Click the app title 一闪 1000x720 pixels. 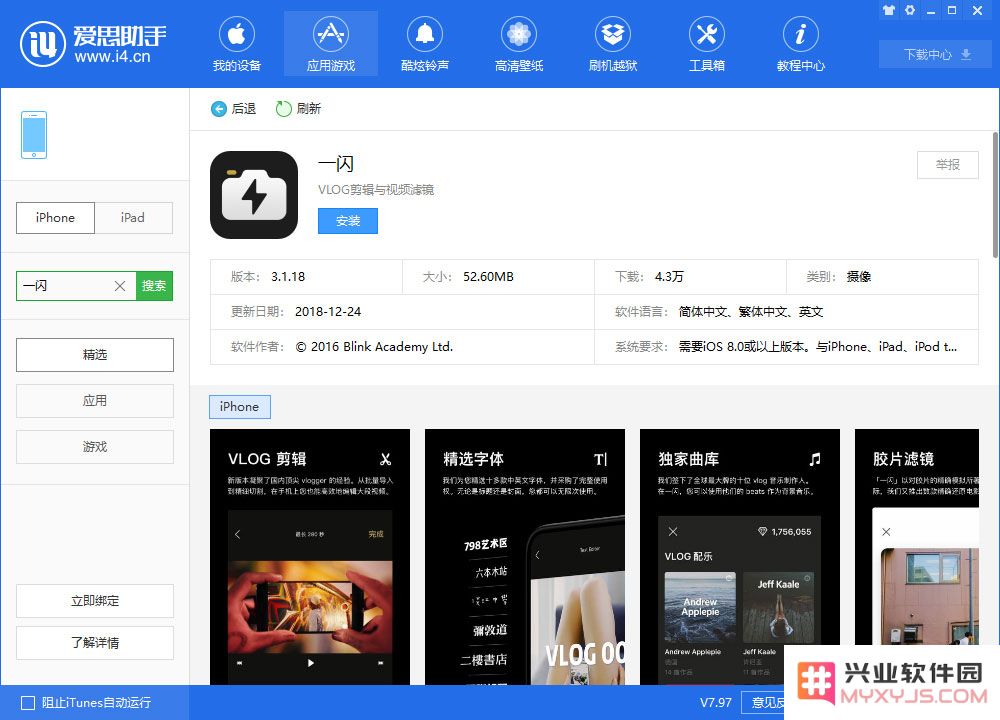(x=336, y=164)
